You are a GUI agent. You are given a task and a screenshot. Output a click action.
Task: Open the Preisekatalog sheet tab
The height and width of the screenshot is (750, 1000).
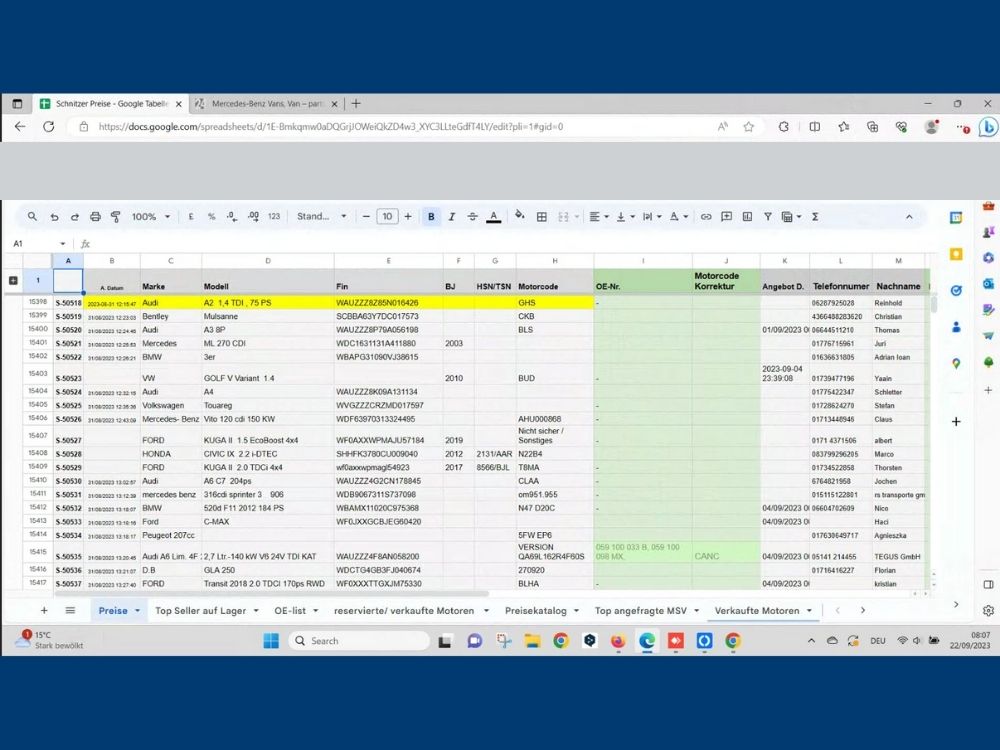pos(536,610)
